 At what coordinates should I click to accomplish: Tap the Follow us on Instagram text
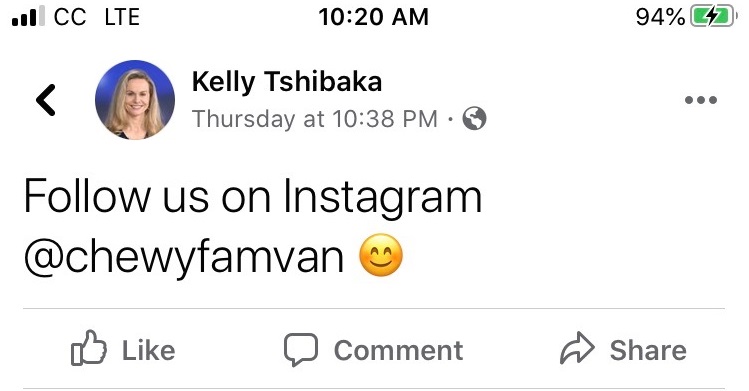pos(253,196)
